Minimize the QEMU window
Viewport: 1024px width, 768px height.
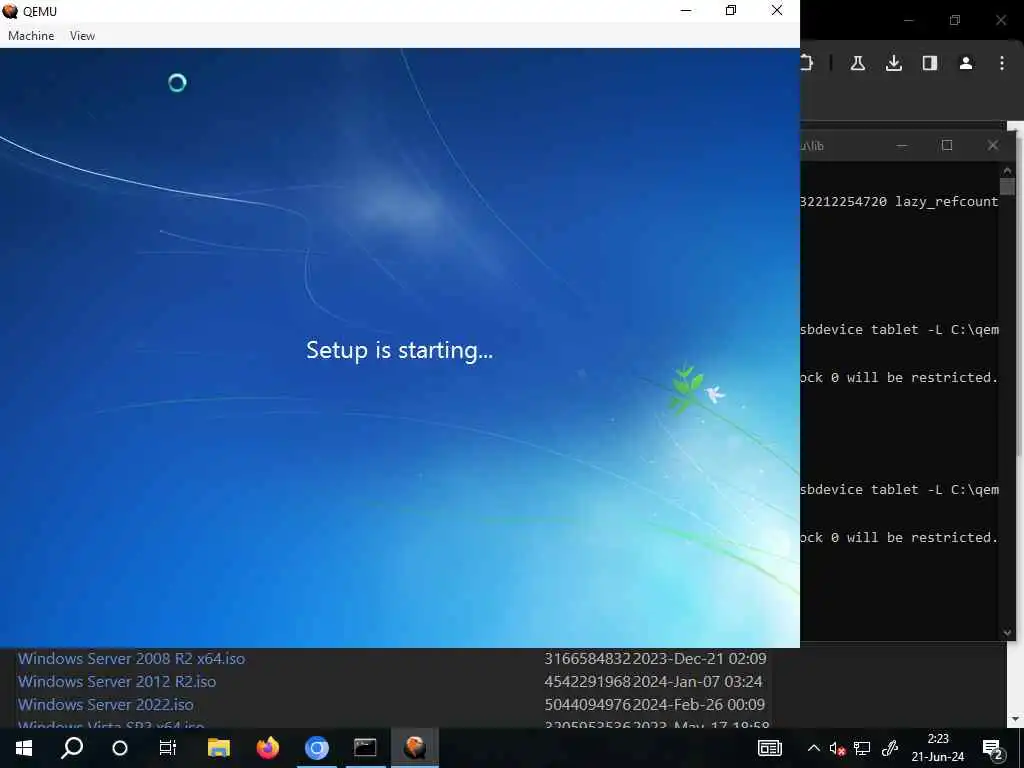click(686, 10)
